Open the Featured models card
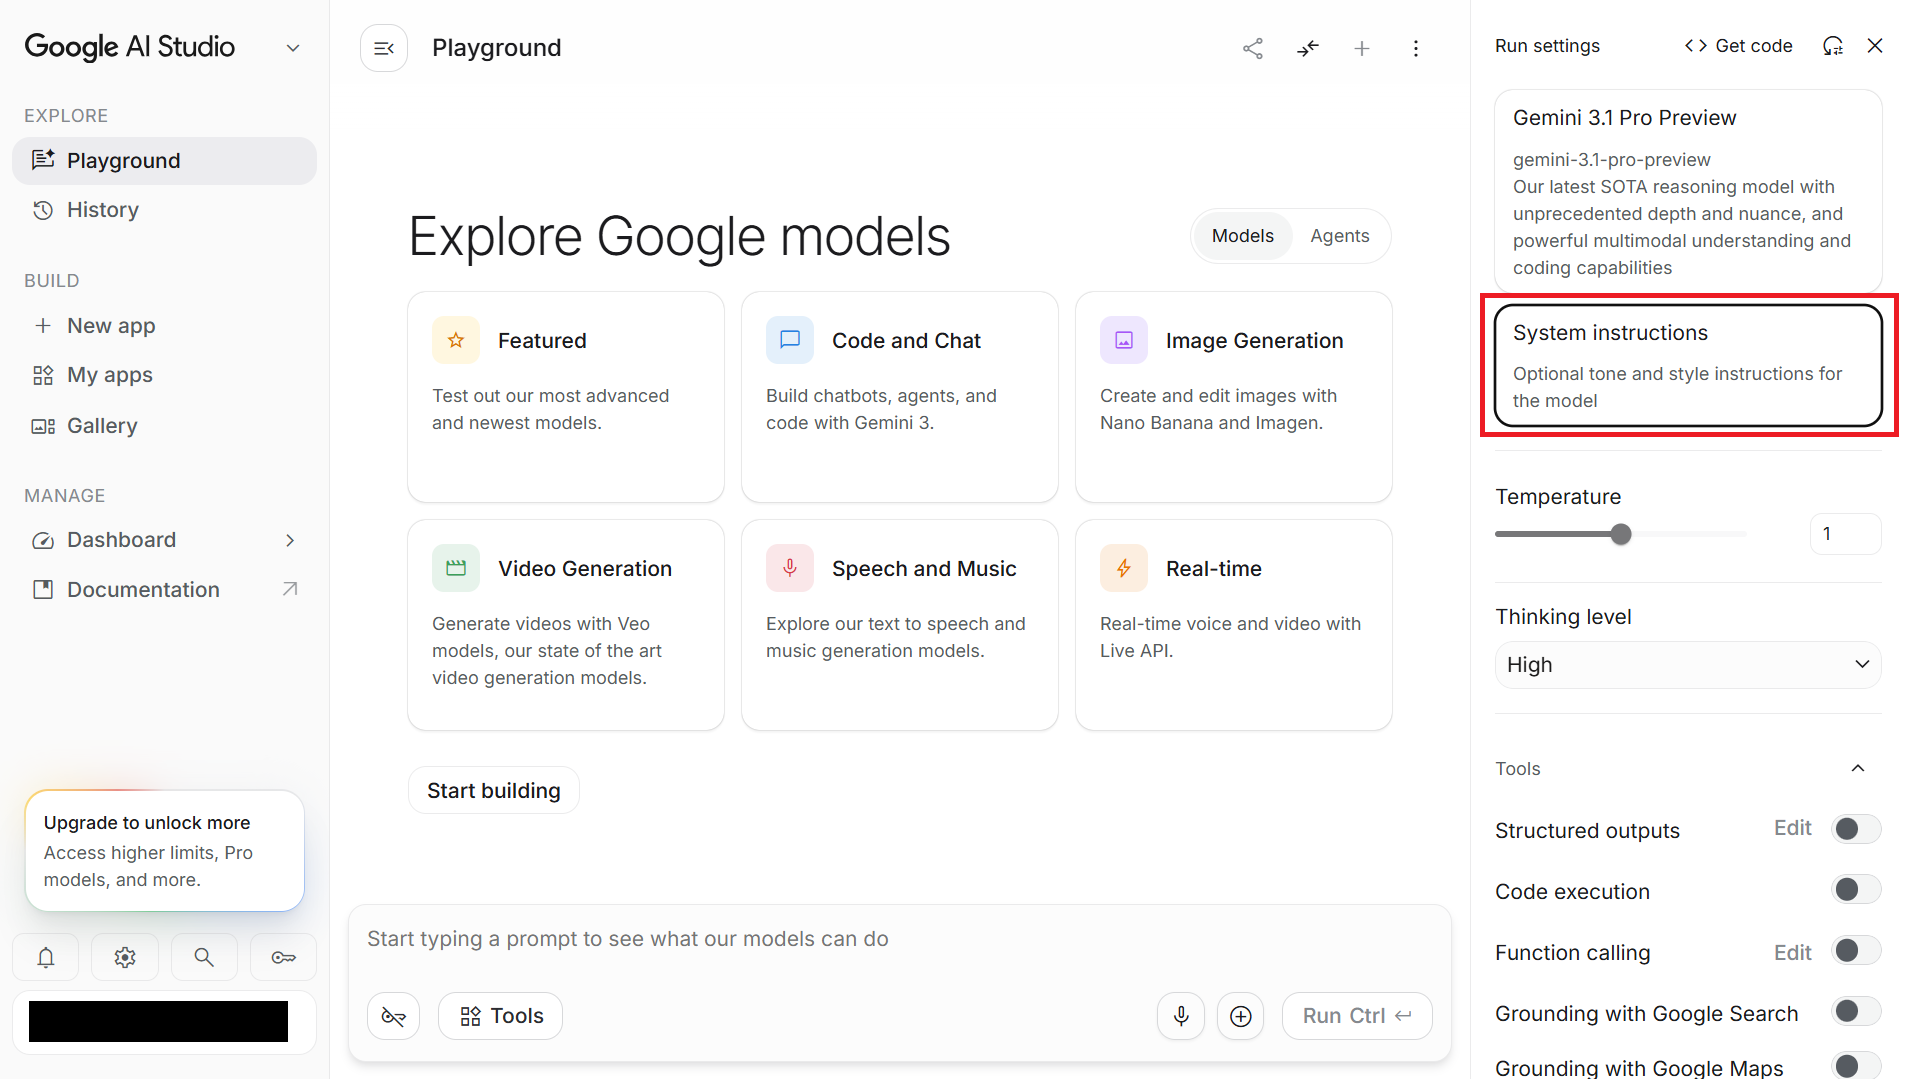The image size is (1905, 1079). pyautogui.click(x=566, y=397)
